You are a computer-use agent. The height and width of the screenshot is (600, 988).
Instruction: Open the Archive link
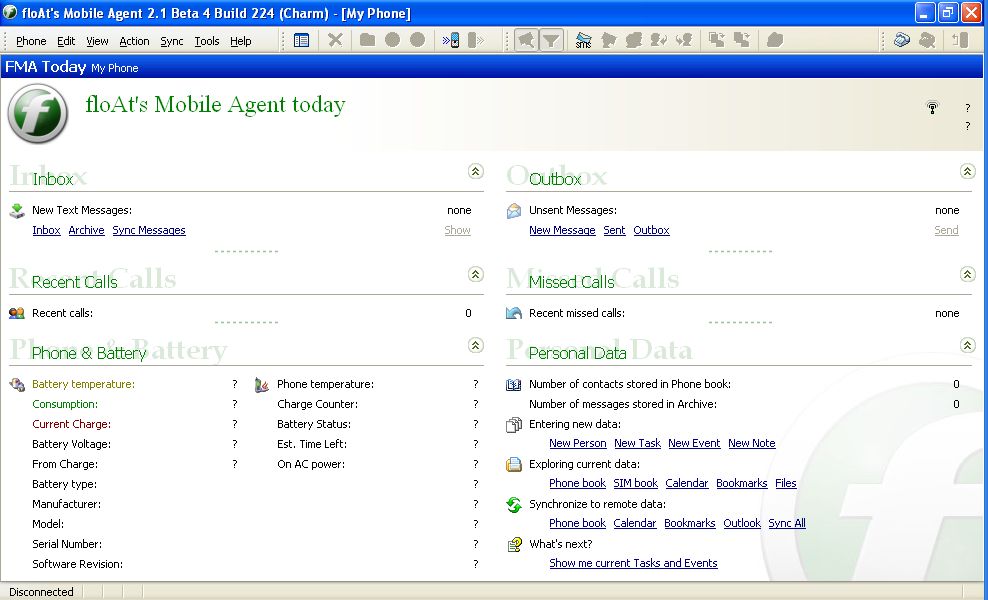(86, 230)
